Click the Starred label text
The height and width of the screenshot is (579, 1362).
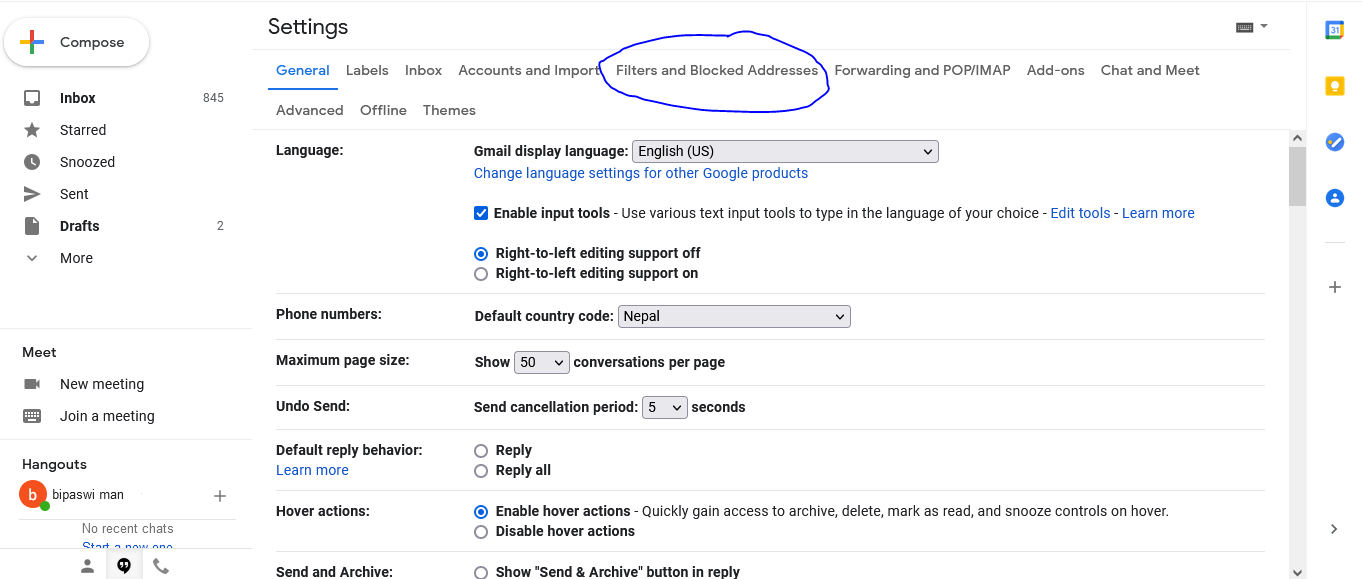coord(83,130)
